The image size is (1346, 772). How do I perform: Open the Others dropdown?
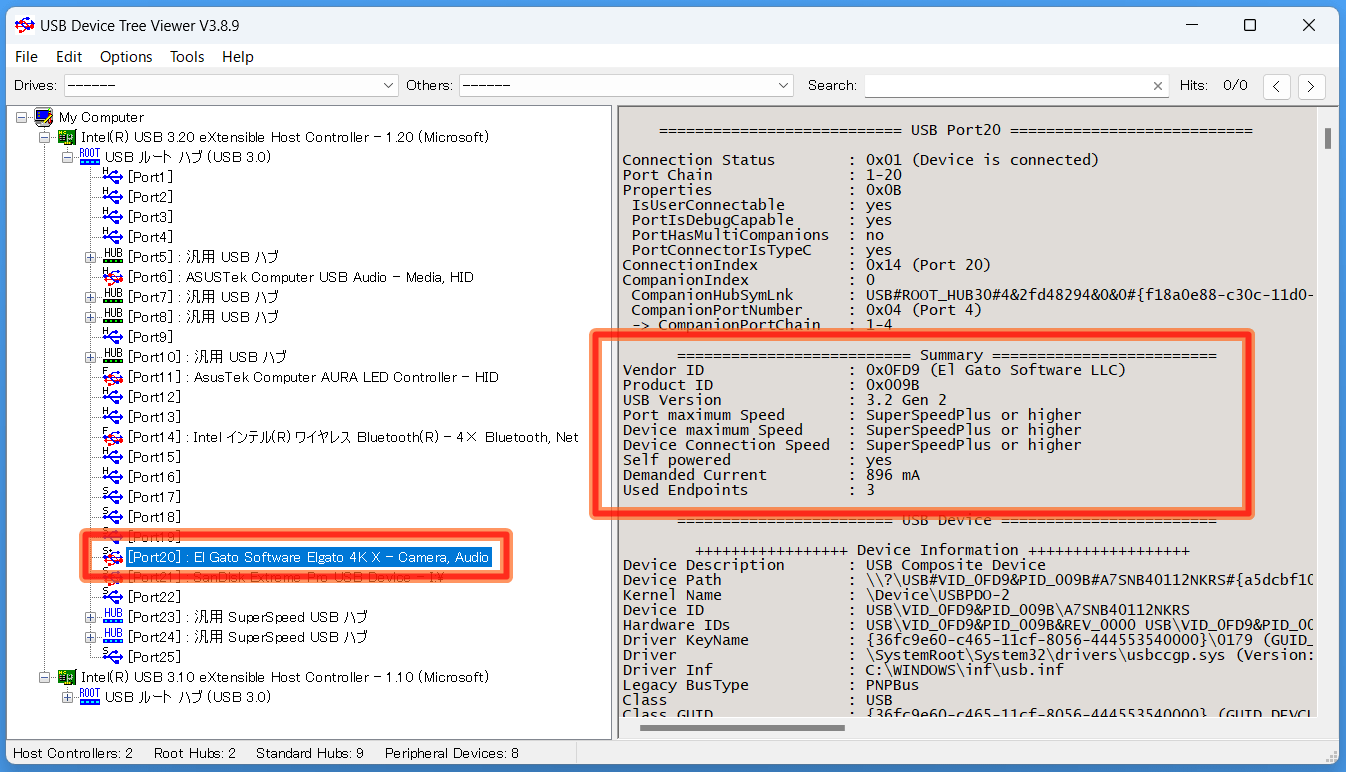pos(626,86)
